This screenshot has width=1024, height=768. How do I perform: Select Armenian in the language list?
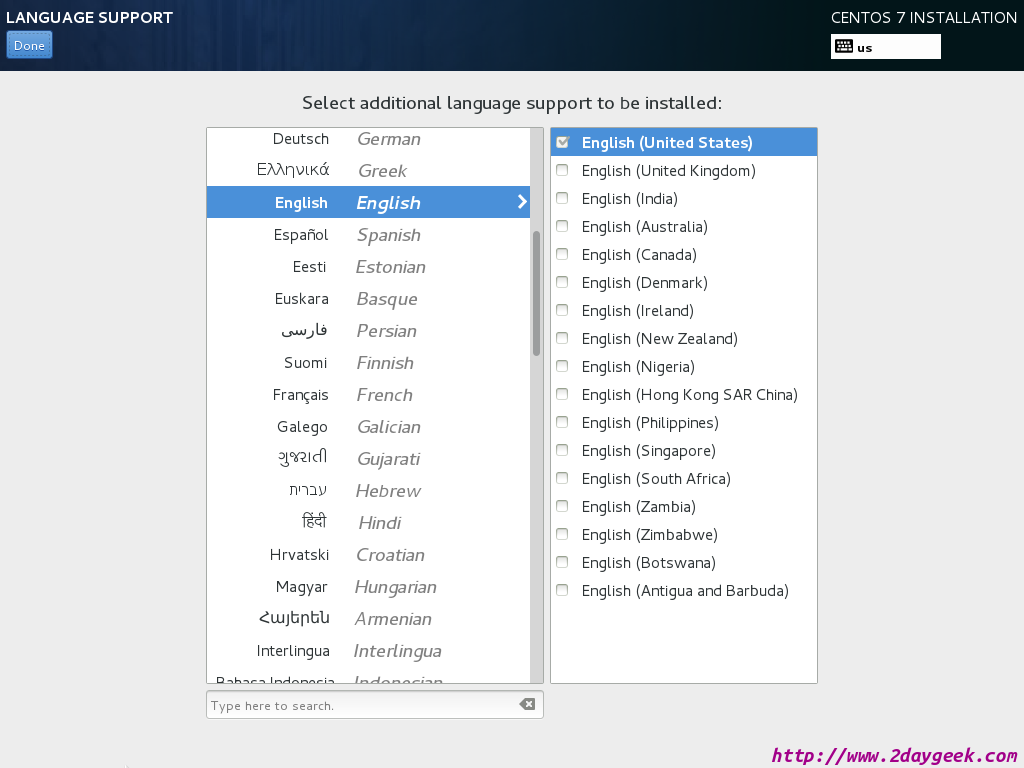coord(368,618)
